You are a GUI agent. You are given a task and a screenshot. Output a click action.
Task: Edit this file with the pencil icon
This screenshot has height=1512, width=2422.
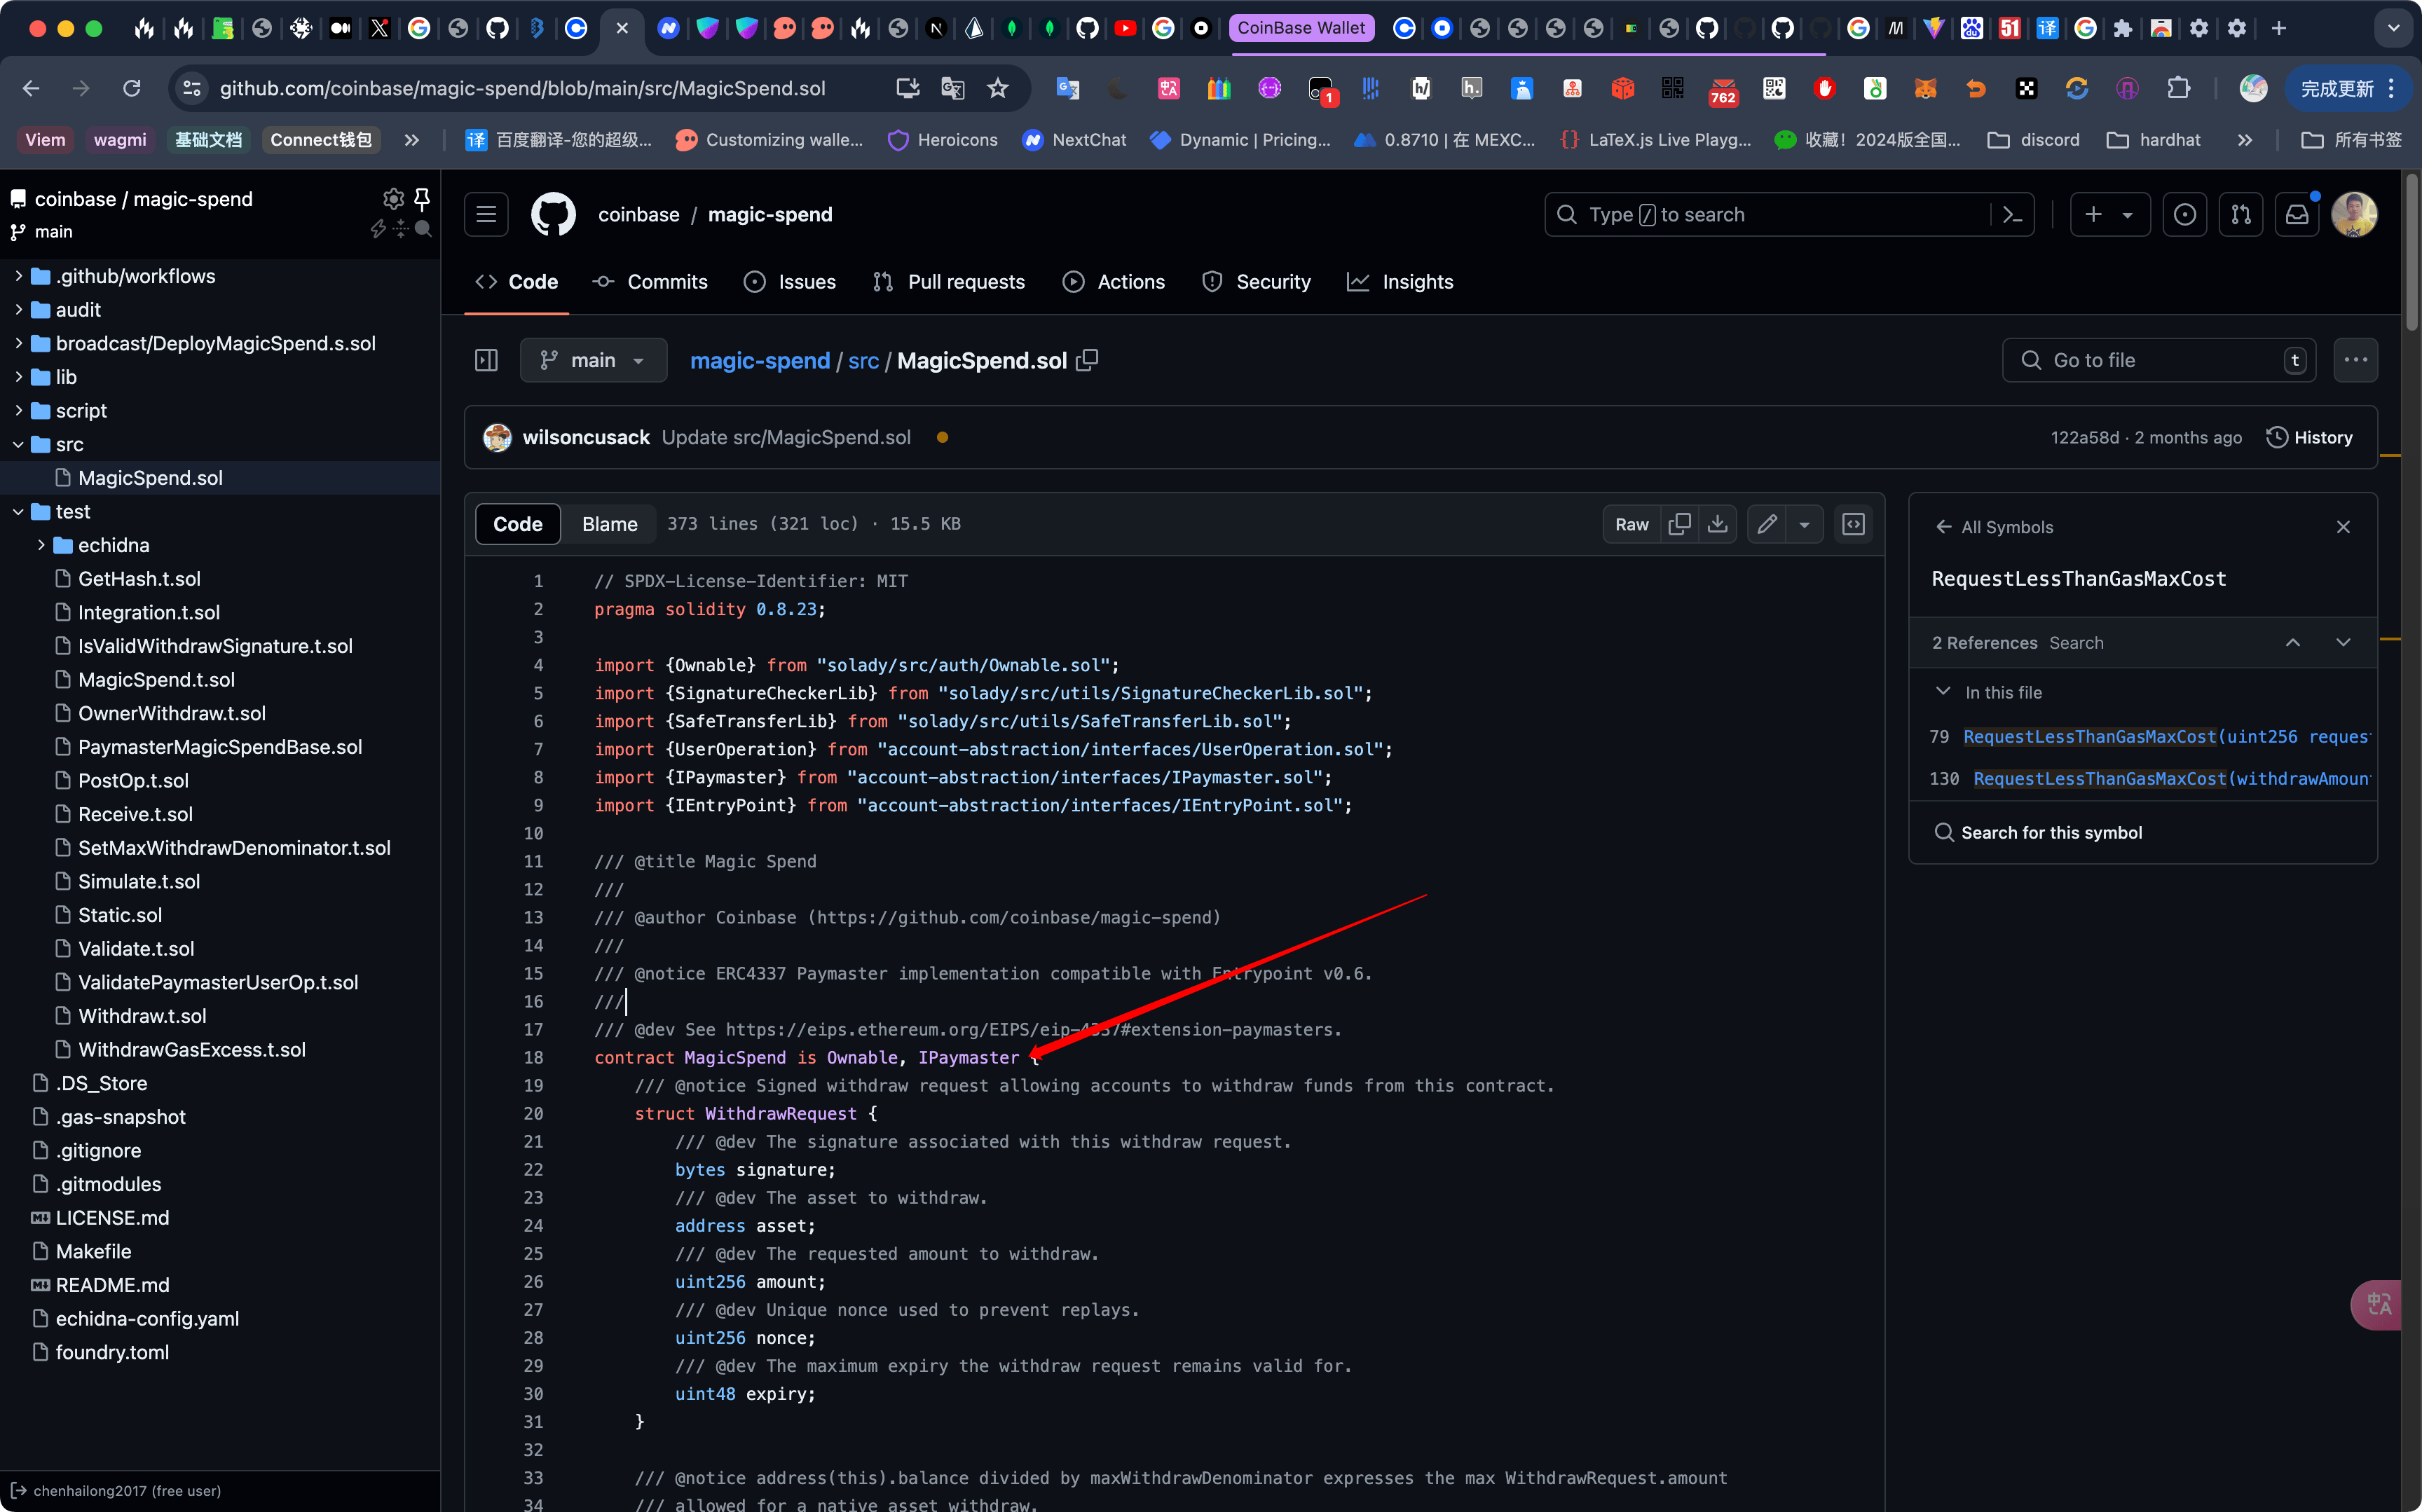coord(1767,524)
